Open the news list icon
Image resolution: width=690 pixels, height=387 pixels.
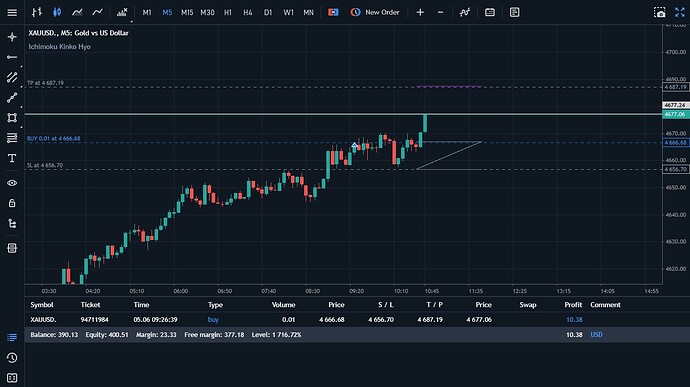514,12
